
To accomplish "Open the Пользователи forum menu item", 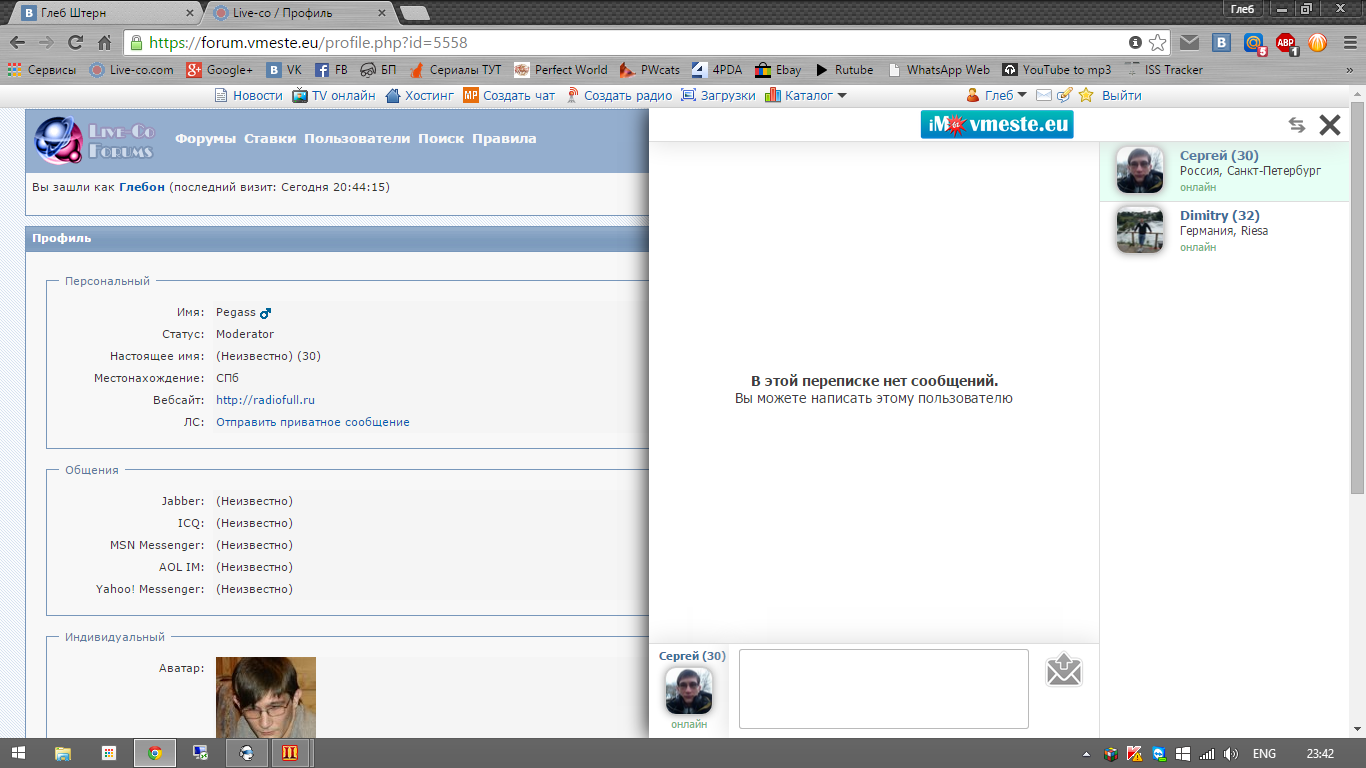I will (357, 139).
